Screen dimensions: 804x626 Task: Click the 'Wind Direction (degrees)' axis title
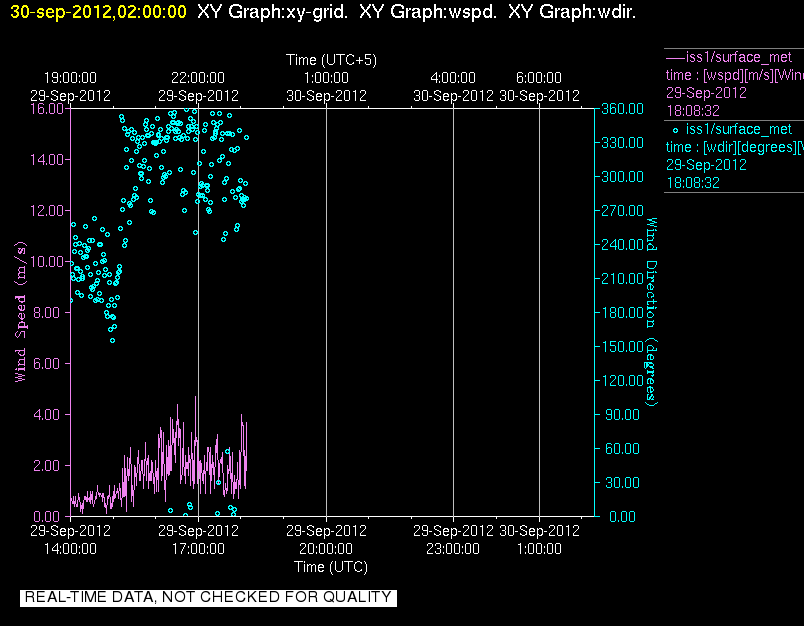tap(651, 312)
